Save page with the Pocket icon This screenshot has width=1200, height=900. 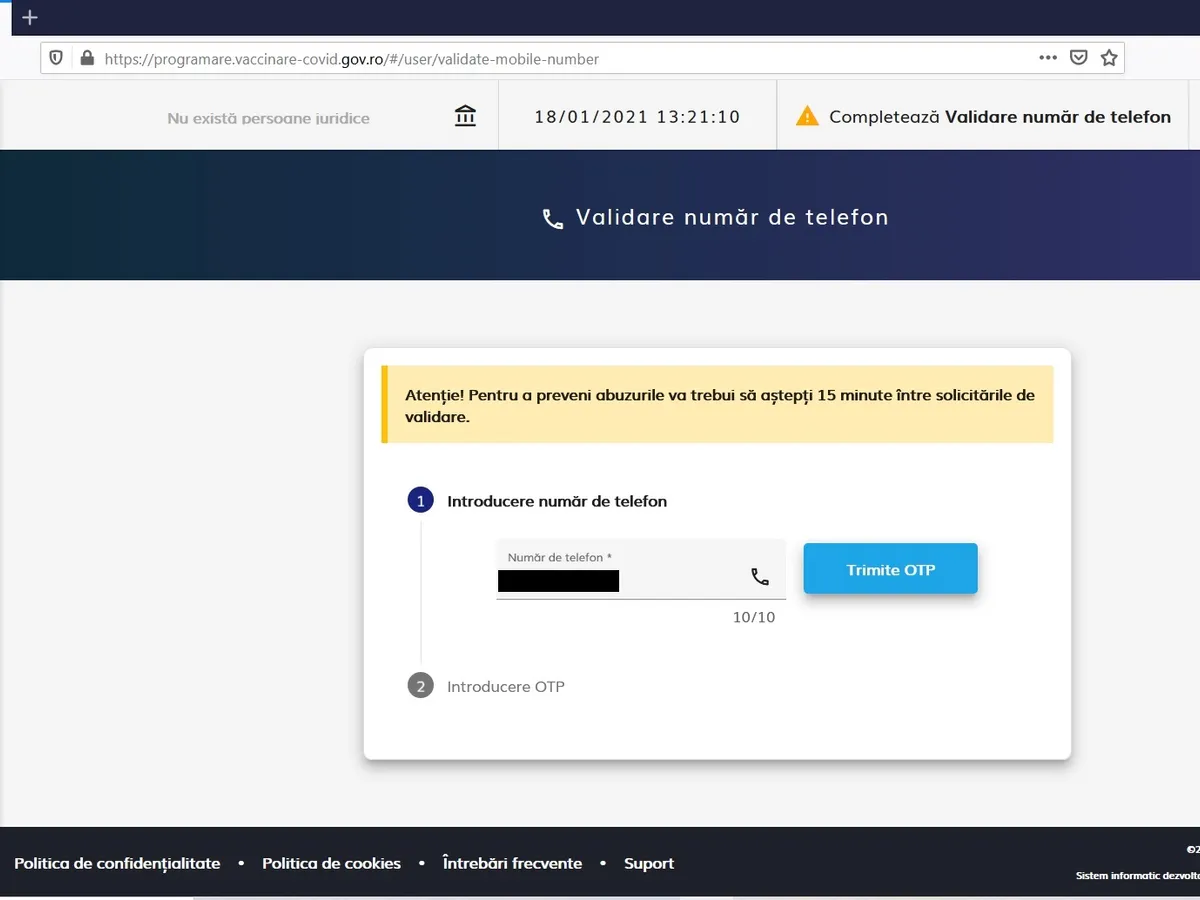click(x=1078, y=58)
